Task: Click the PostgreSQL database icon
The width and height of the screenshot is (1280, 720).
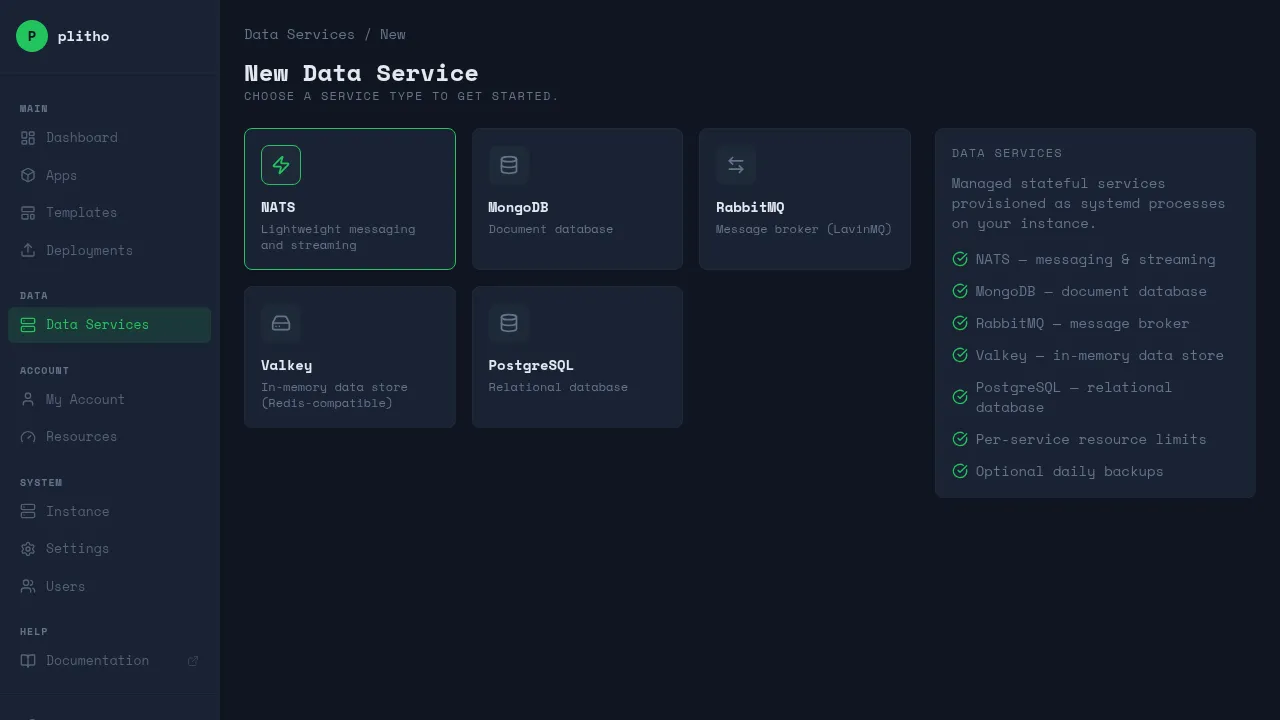Action: pos(509,323)
